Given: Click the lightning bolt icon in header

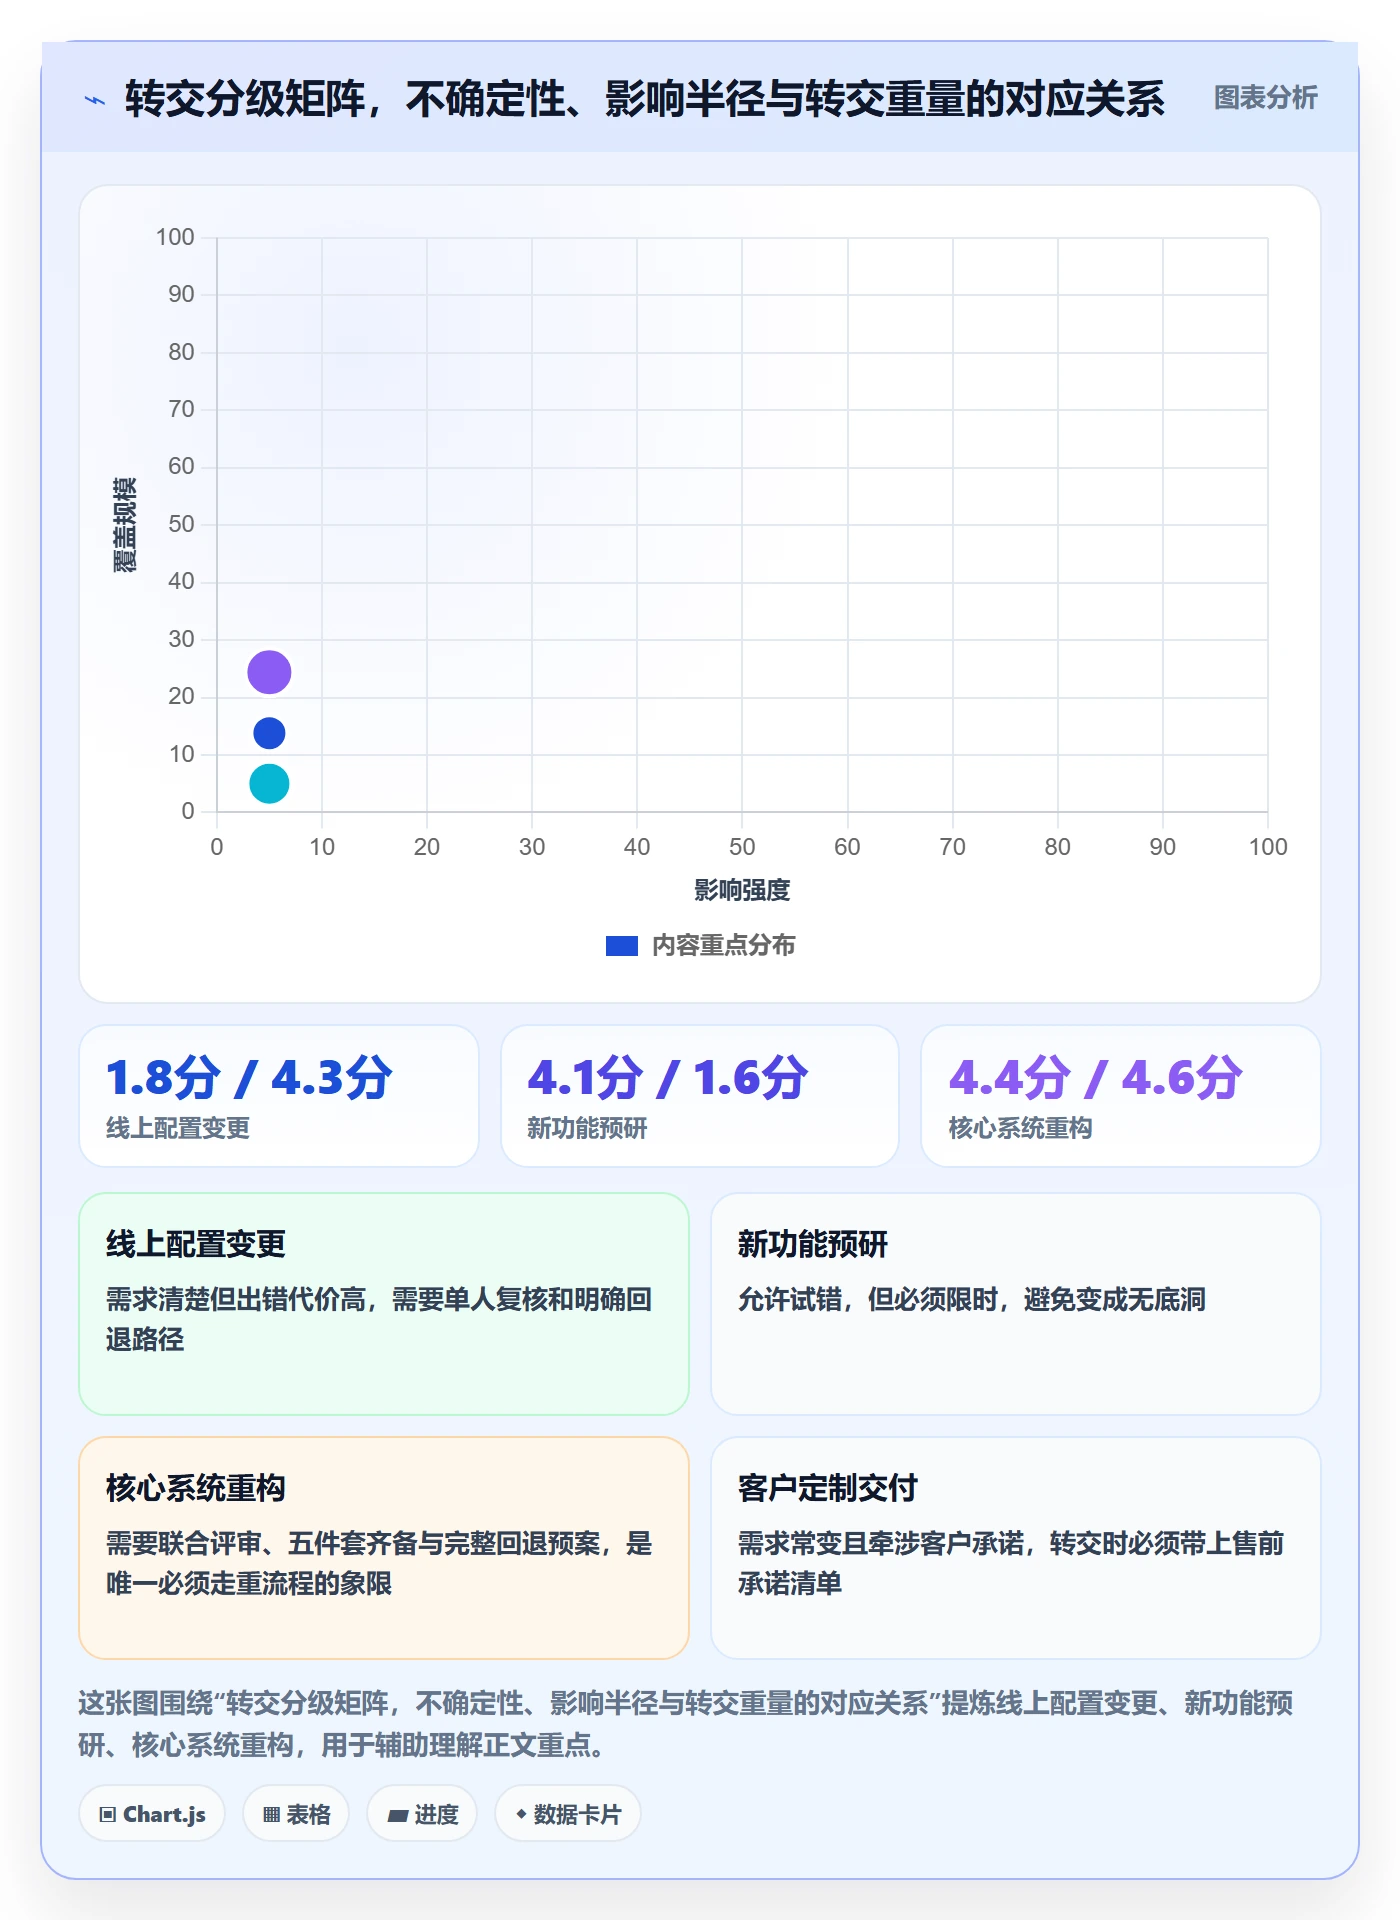Looking at the screenshot, I should point(95,100).
